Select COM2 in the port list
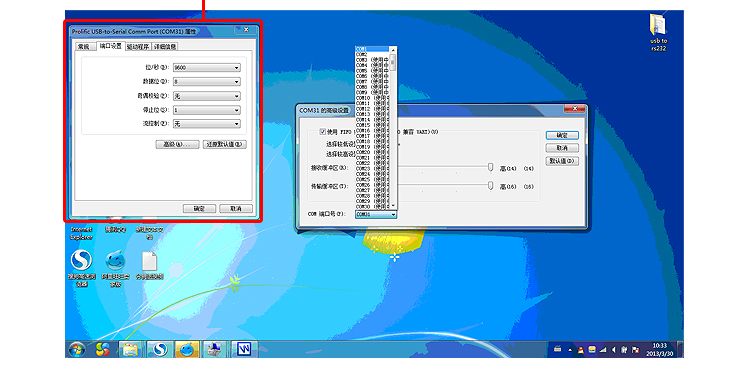The height and width of the screenshot is (376, 750). (373, 55)
